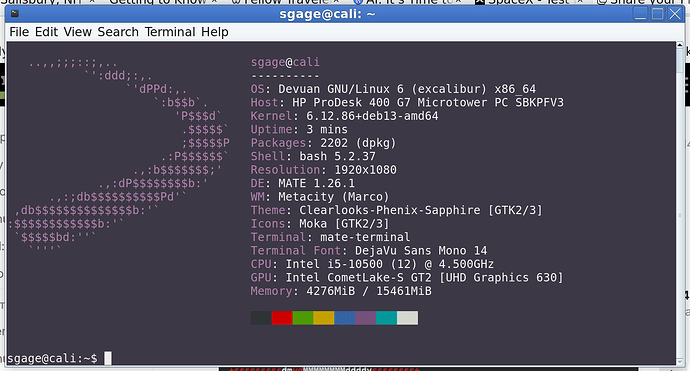Image resolution: width=690 pixels, height=371 pixels.
Task: Click the cyan color block
Action: [x=386, y=318]
